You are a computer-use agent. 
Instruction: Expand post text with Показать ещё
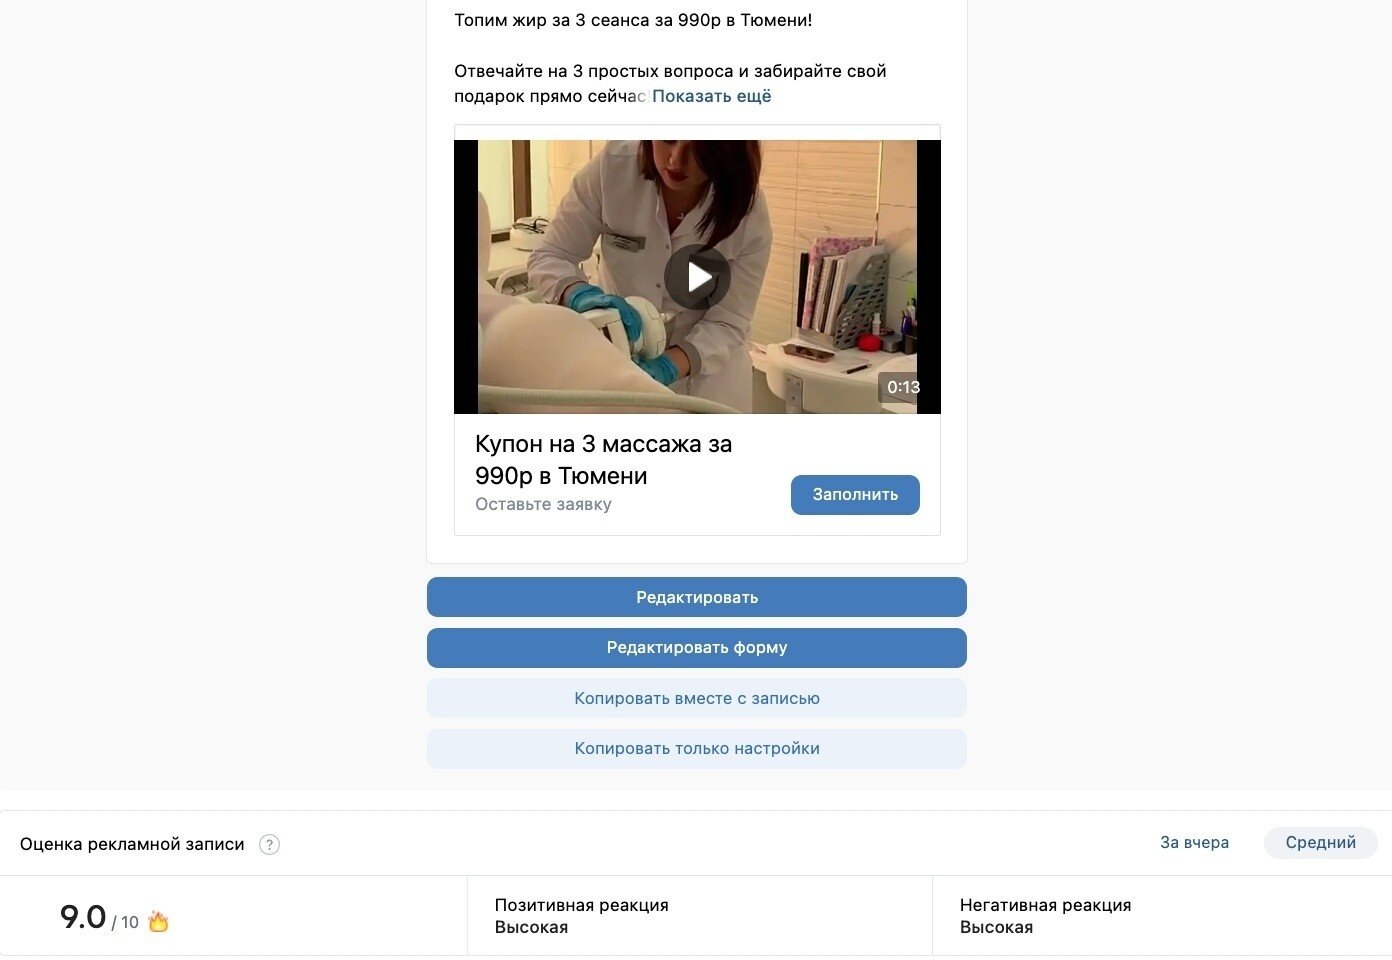711,96
